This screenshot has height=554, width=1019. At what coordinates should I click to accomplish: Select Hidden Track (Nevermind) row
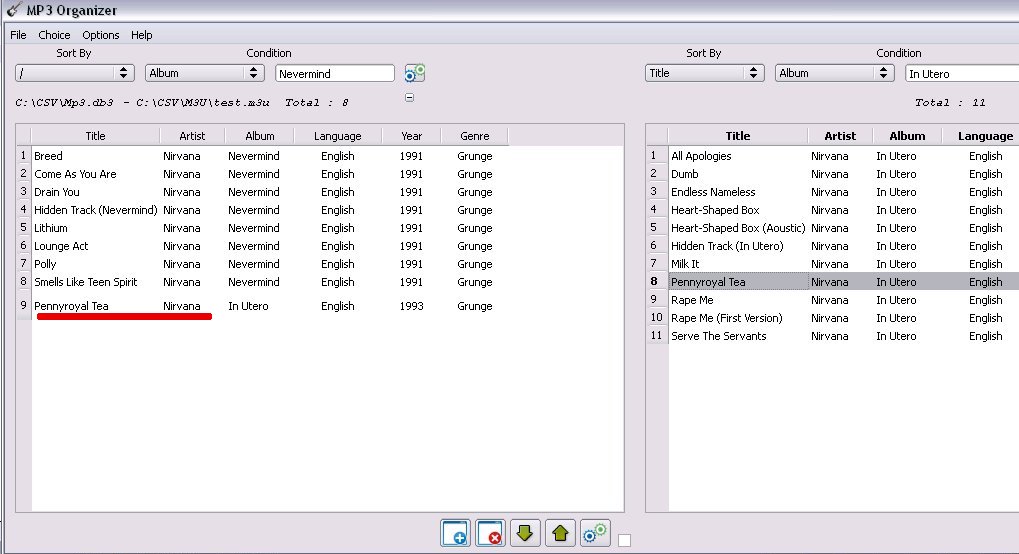[96, 210]
